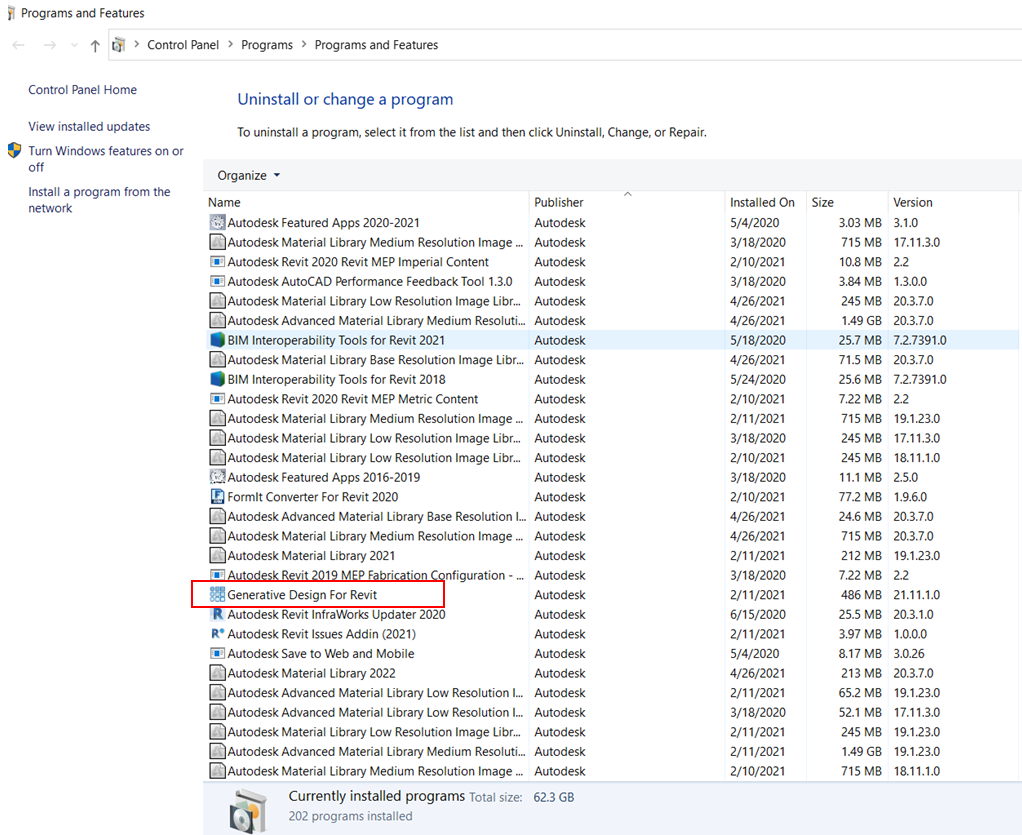Click the size value 10.8 MB
1022x835 pixels.
tap(860, 262)
